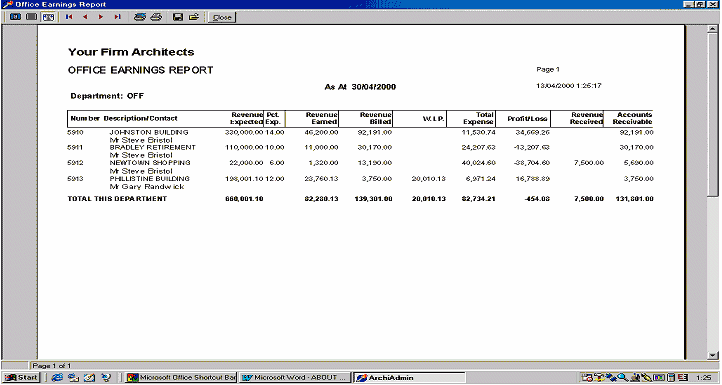Select the second (middle) zoom view icon
Image resolution: width=722 pixels, height=385 pixels.
click(x=32, y=17)
